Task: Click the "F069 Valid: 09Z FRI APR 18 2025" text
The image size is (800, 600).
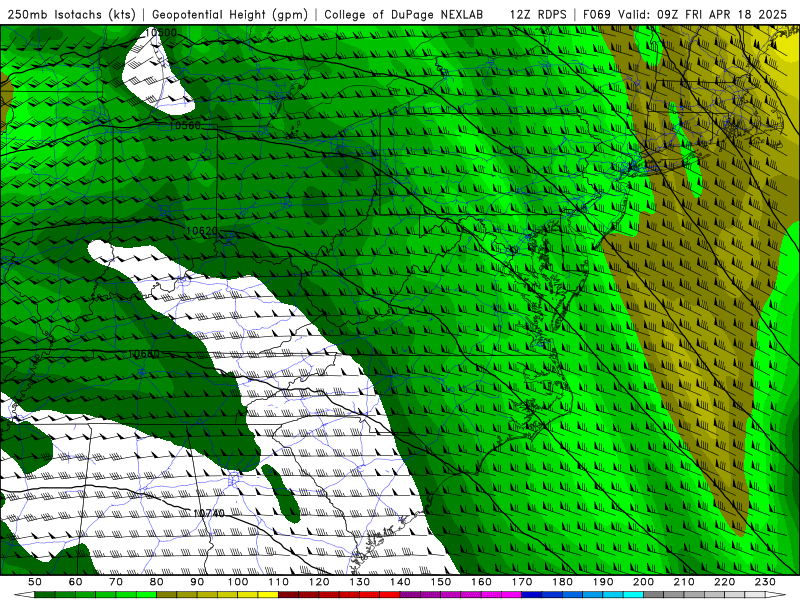Action: (x=685, y=15)
